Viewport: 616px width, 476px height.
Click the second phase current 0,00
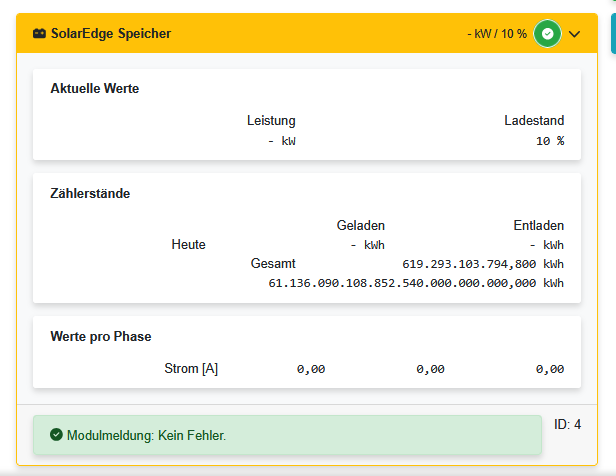coord(430,369)
